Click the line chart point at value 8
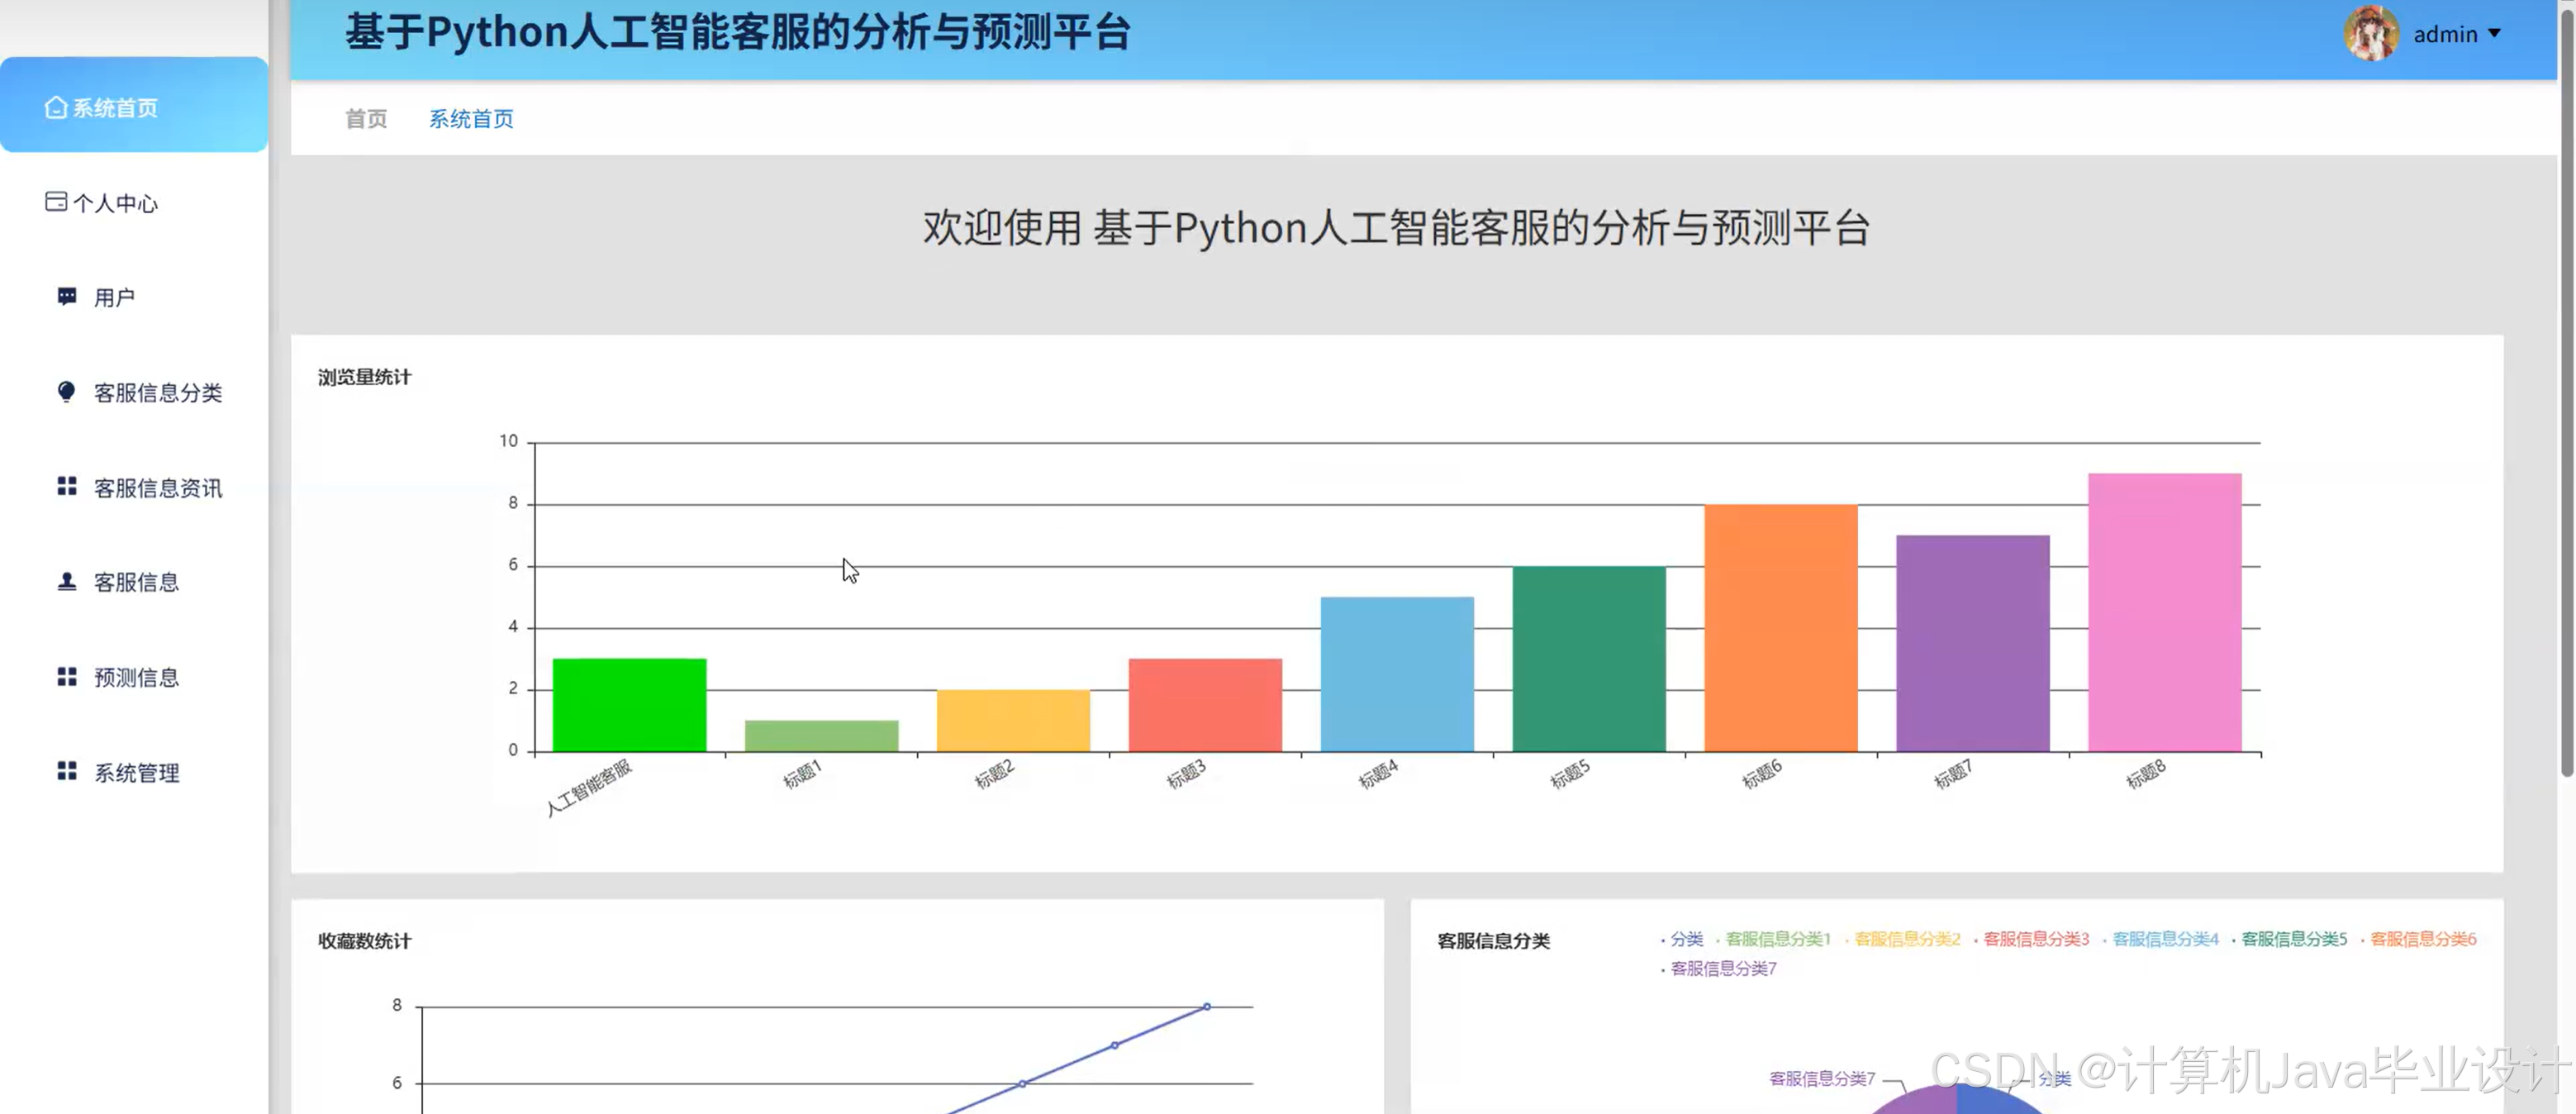Viewport: 2576px width, 1114px height. 1207,1006
